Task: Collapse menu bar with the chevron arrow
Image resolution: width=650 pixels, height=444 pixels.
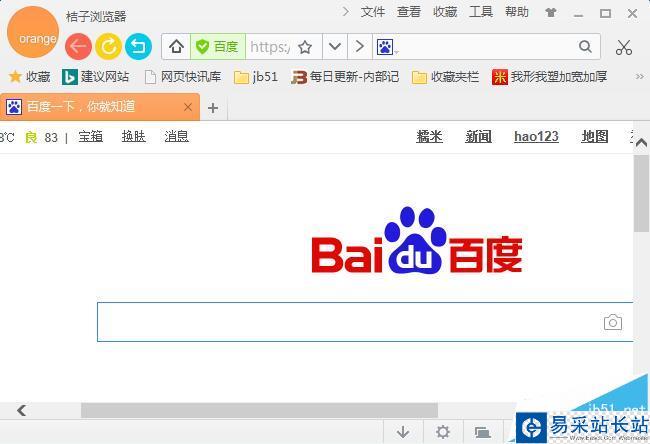Action: [x=345, y=12]
